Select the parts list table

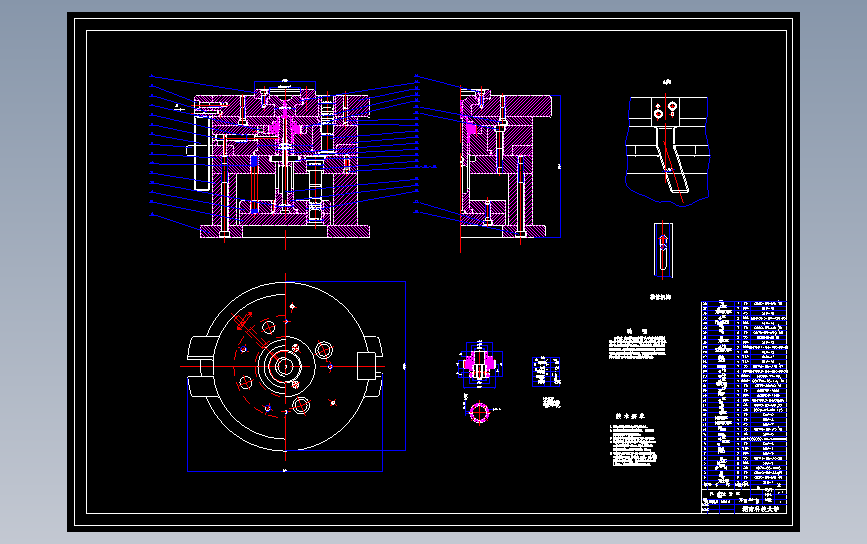[x=744, y=395]
